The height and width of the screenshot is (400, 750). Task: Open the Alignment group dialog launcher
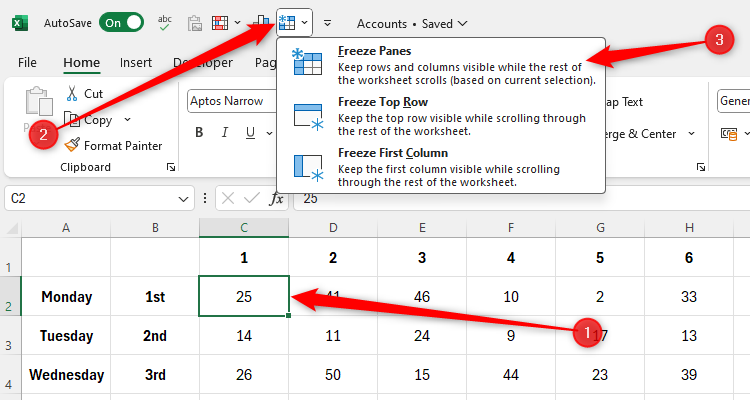tap(701, 167)
